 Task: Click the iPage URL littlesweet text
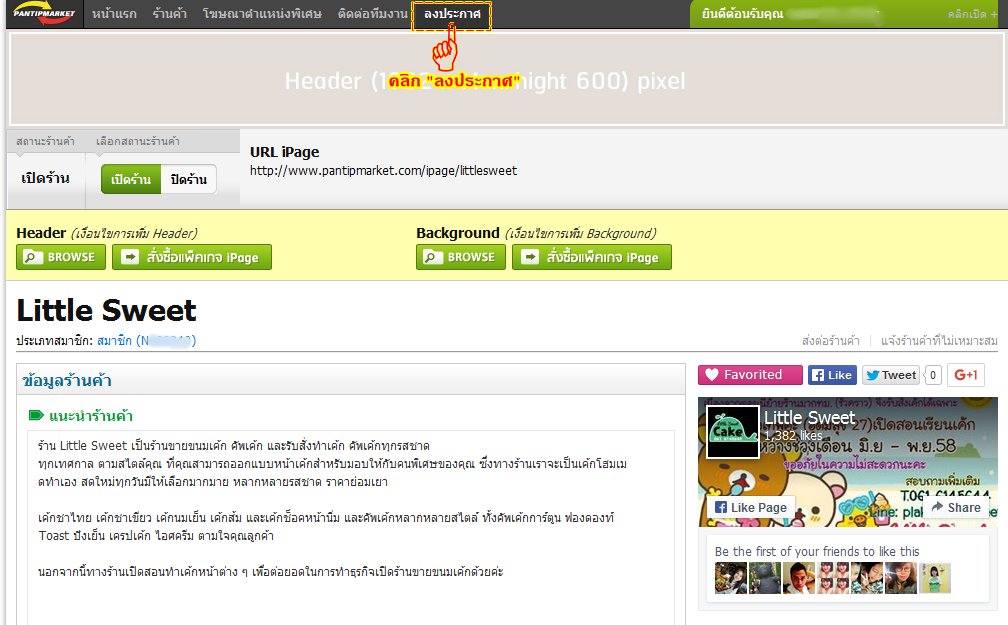click(383, 170)
